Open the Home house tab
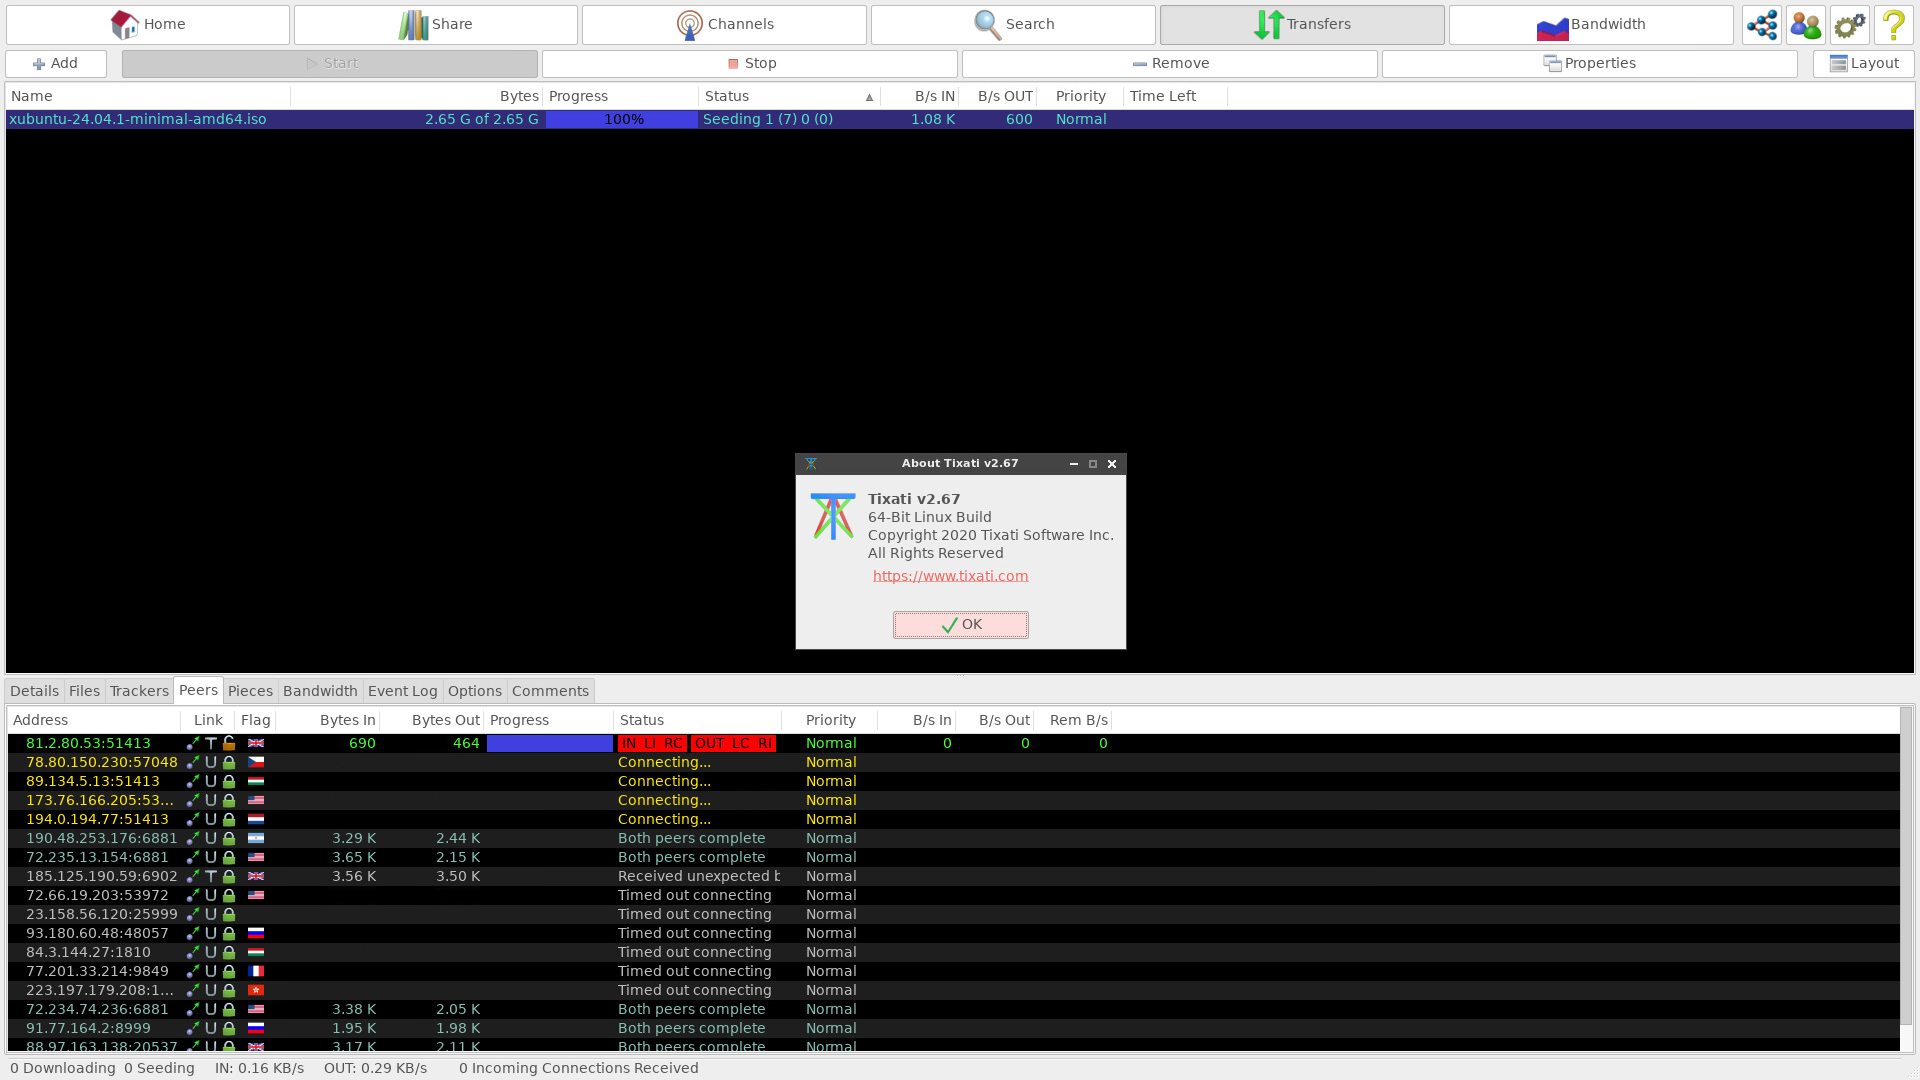Viewport: 1920px width, 1080px height. point(148,24)
